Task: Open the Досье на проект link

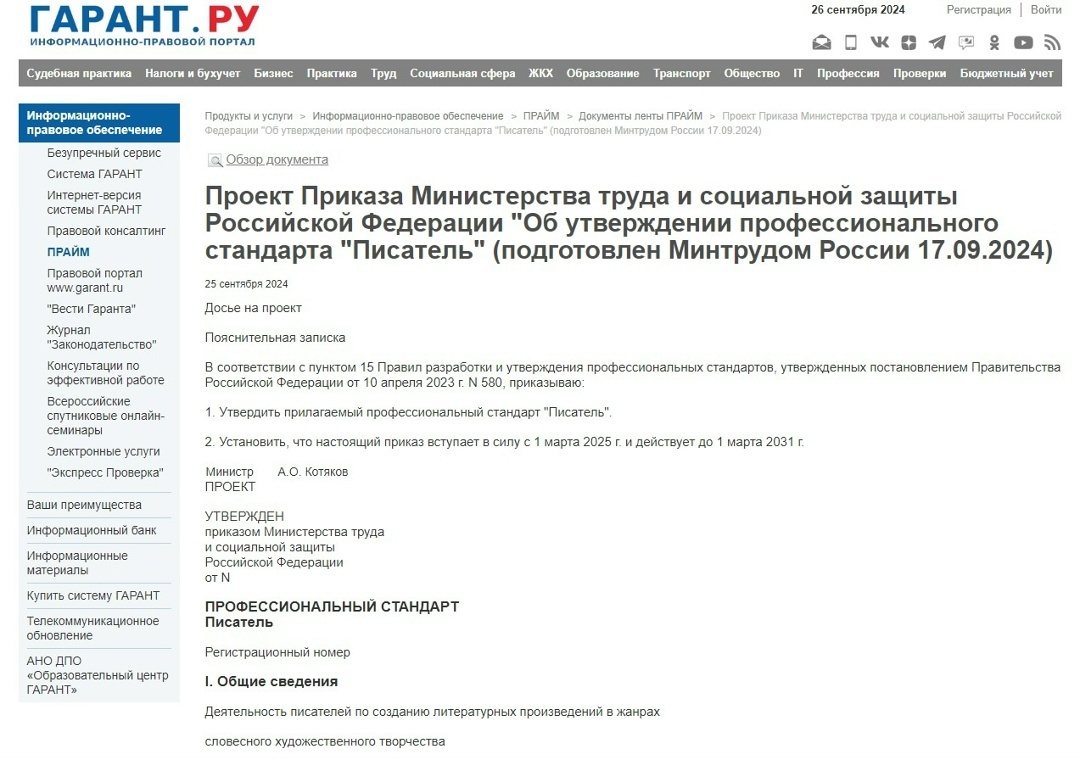Action: (253, 308)
